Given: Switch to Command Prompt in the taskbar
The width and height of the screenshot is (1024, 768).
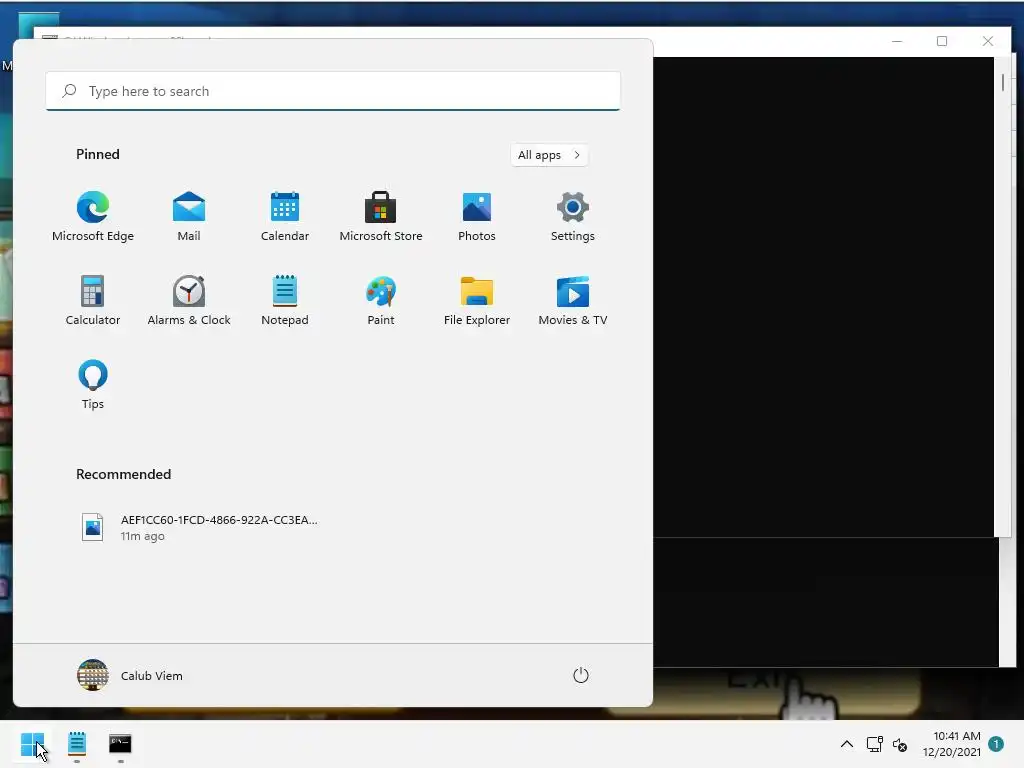Looking at the screenshot, I should pyautogui.click(x=120, y=744).
